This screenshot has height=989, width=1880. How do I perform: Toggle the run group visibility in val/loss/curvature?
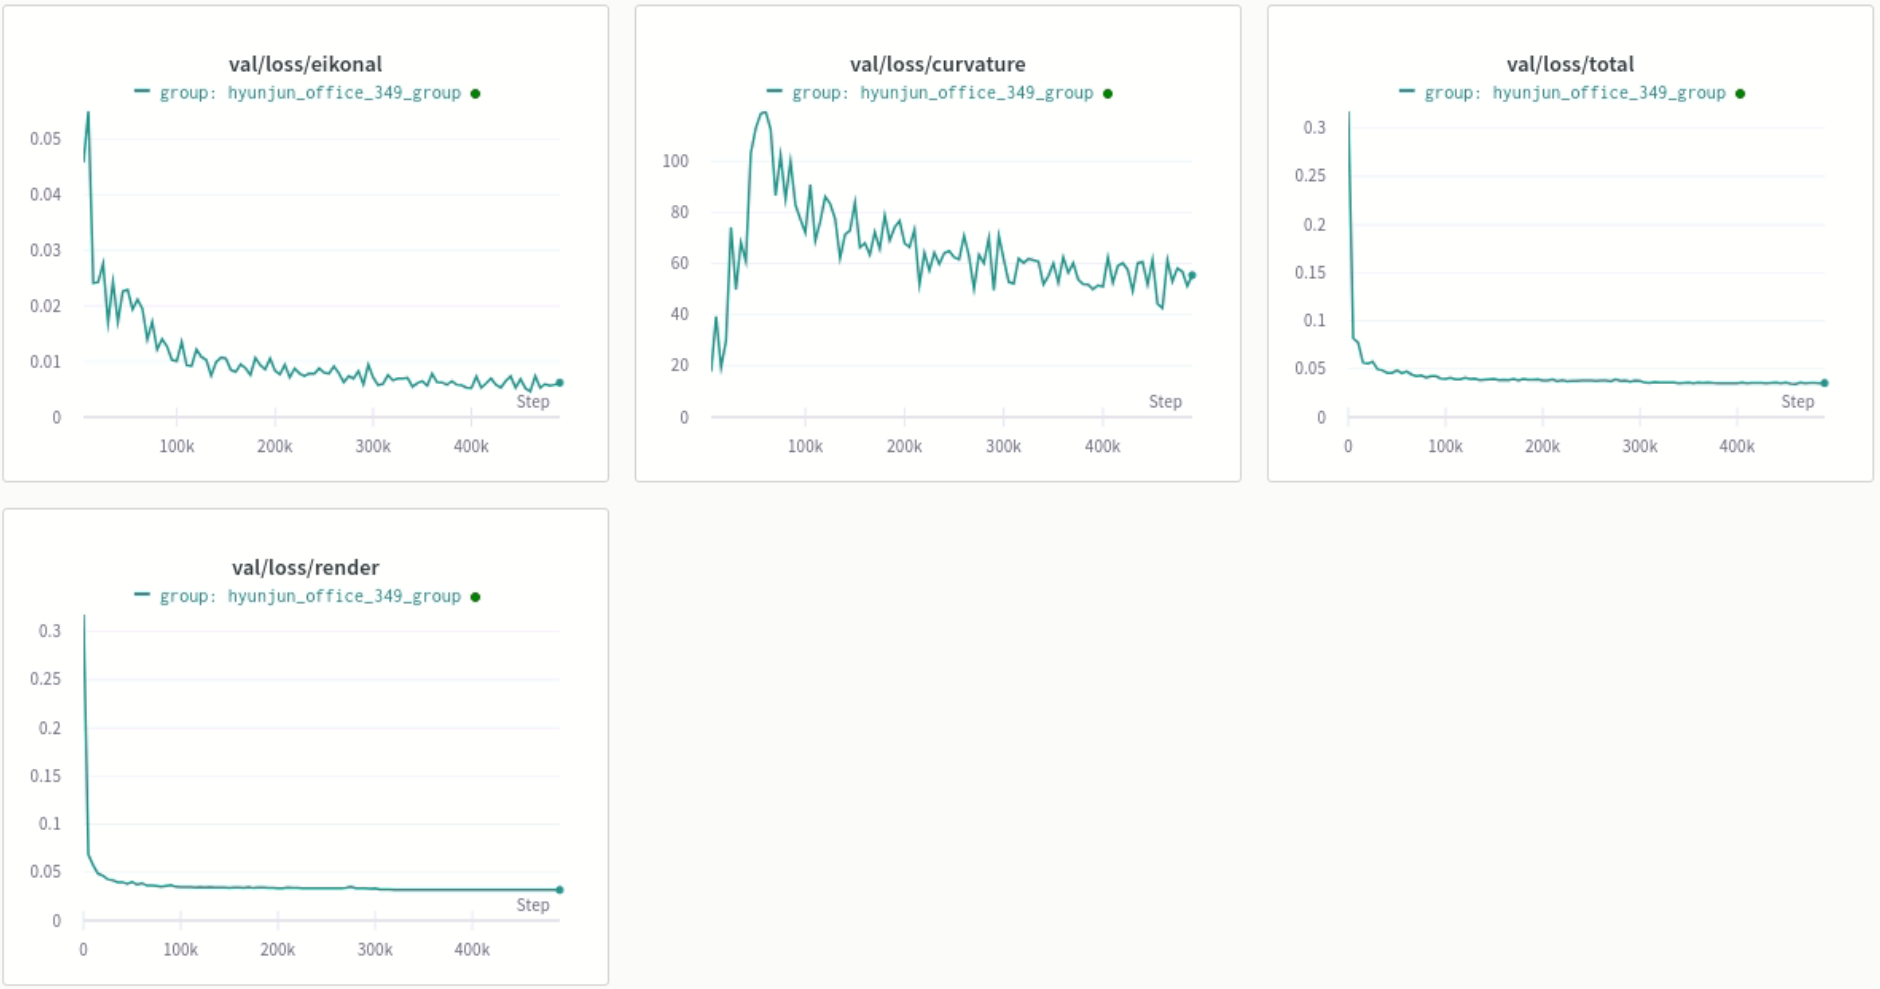(x=940, y=91)
